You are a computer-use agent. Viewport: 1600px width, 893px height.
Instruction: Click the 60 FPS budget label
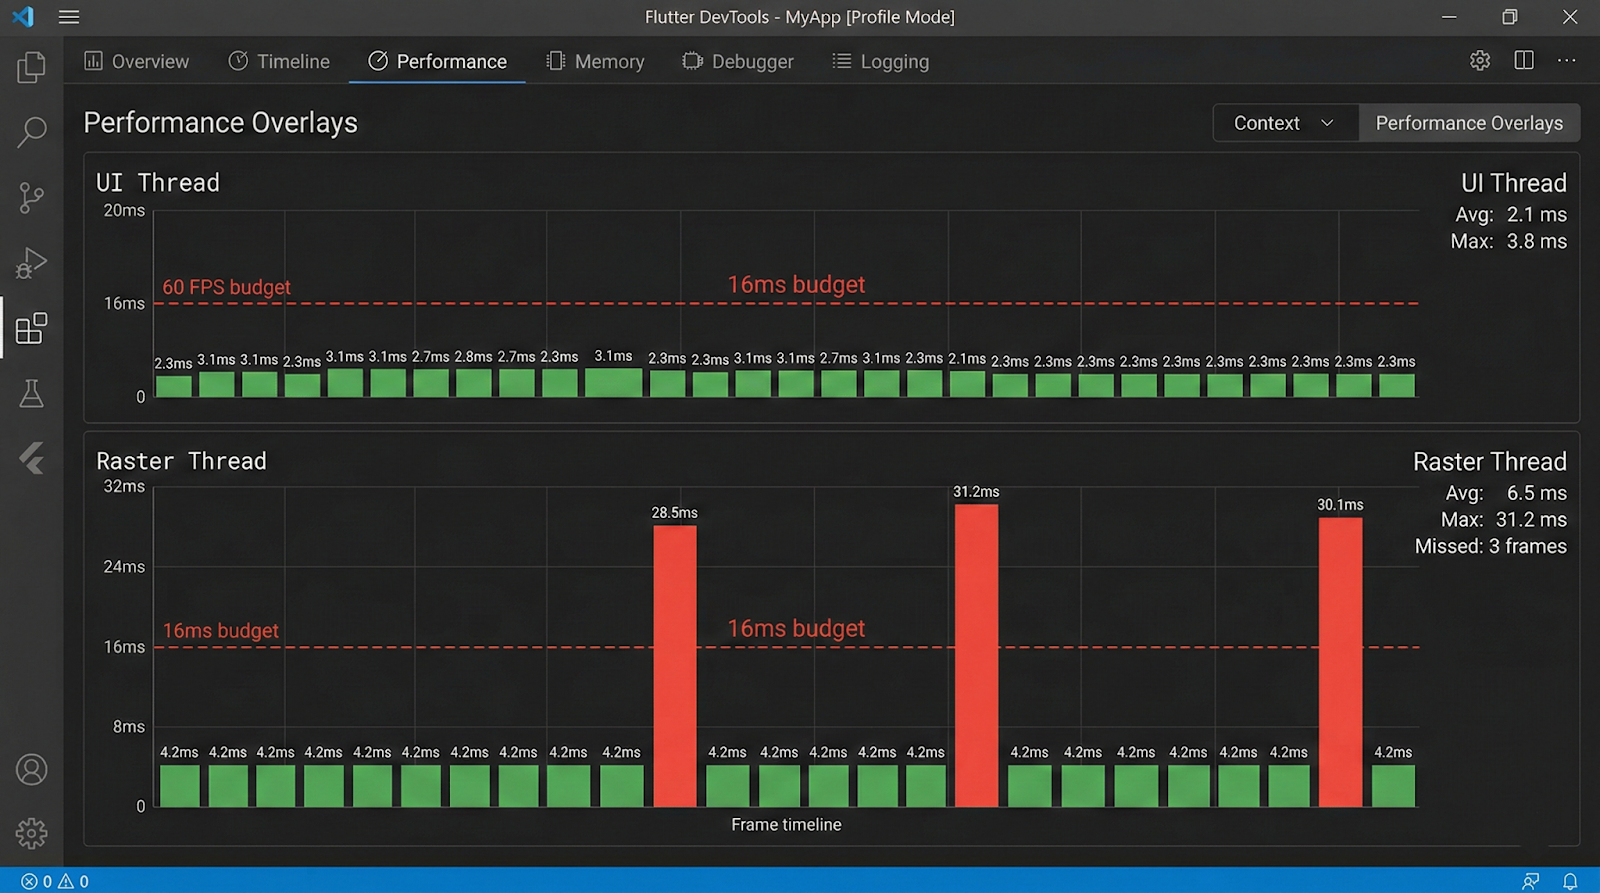point(226,287)
